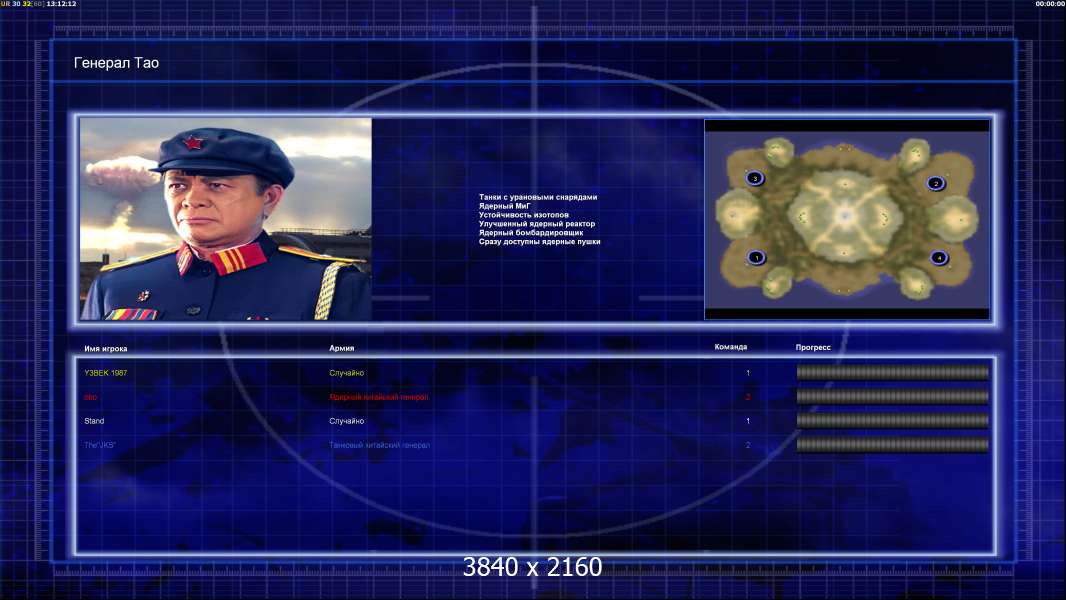Viewport: 1066px width, 600px height.
Task: Click the 'Команда' column header
Action: [x=731, y=347]
